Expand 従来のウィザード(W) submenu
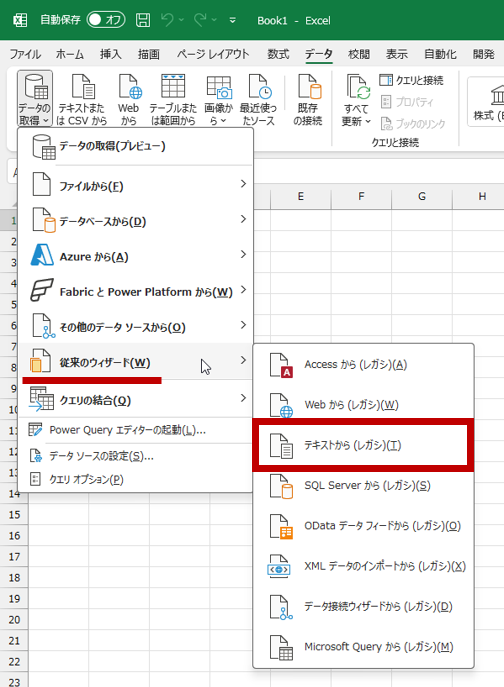The image size is (504, 687). tap(135, 361)
